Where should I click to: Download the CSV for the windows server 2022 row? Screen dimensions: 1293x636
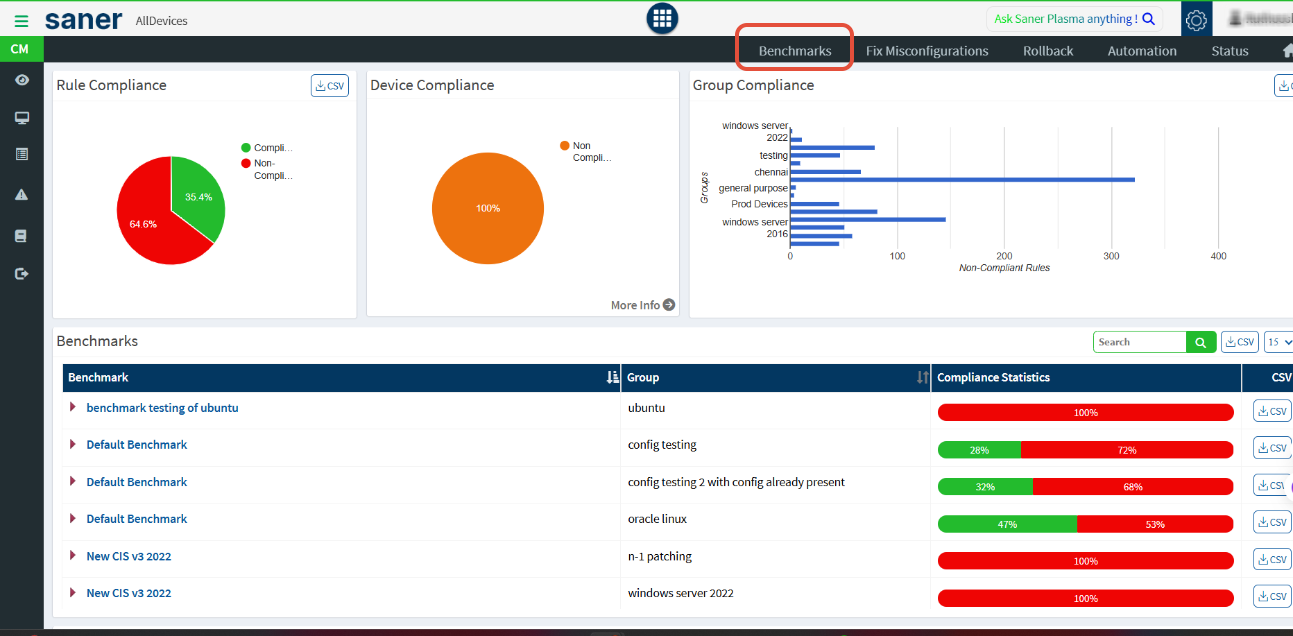coord(1272,596)
